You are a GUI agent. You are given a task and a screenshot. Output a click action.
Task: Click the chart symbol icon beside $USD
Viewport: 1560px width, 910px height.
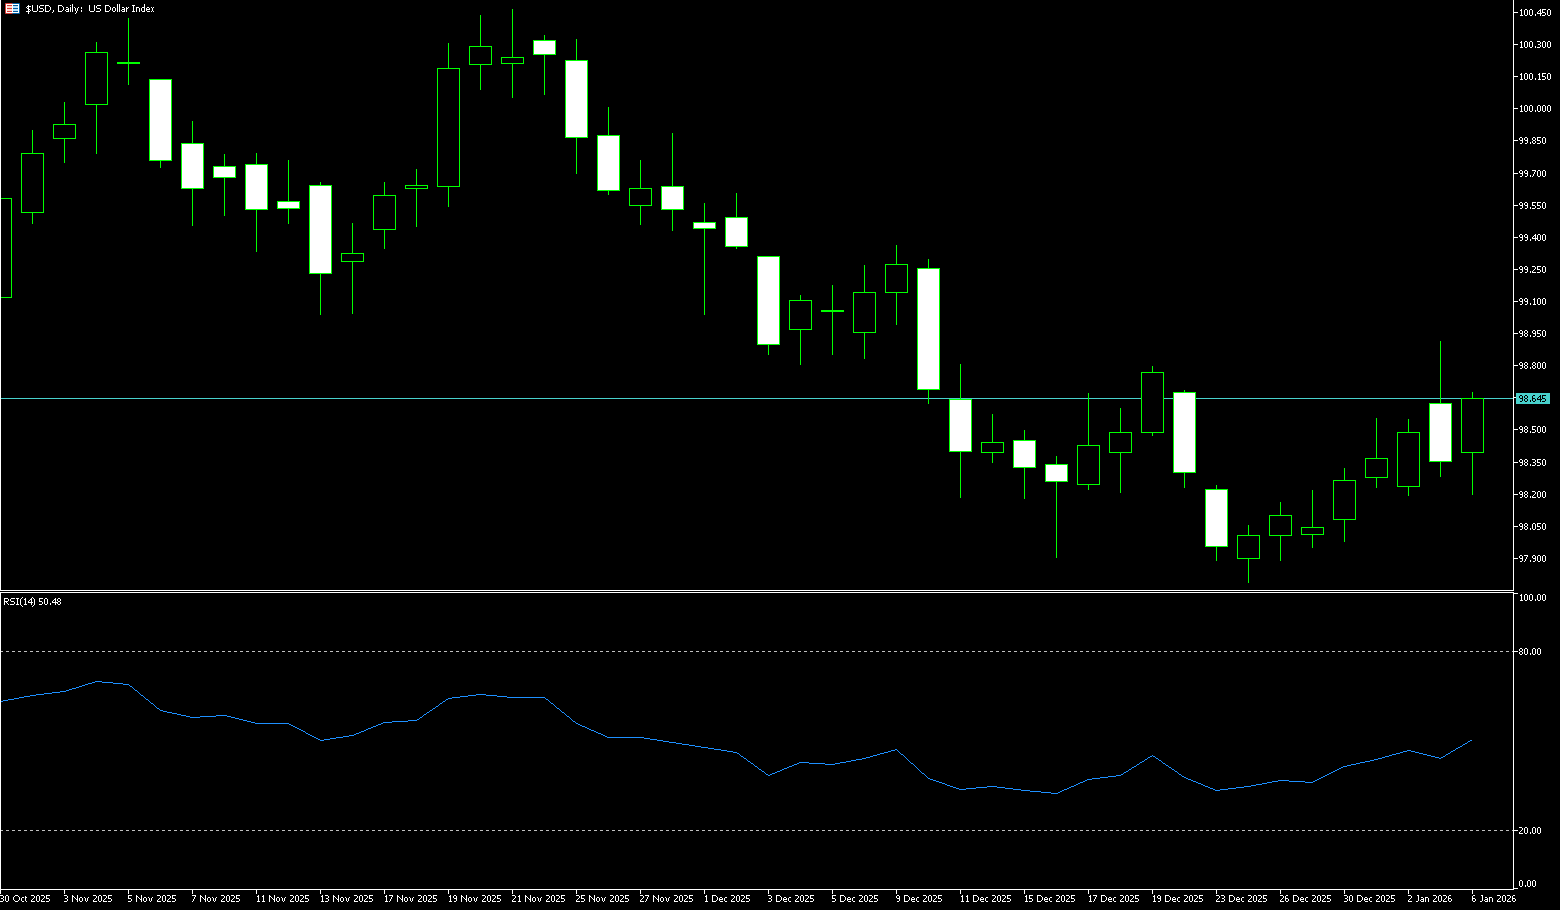(x=13, y=8)
